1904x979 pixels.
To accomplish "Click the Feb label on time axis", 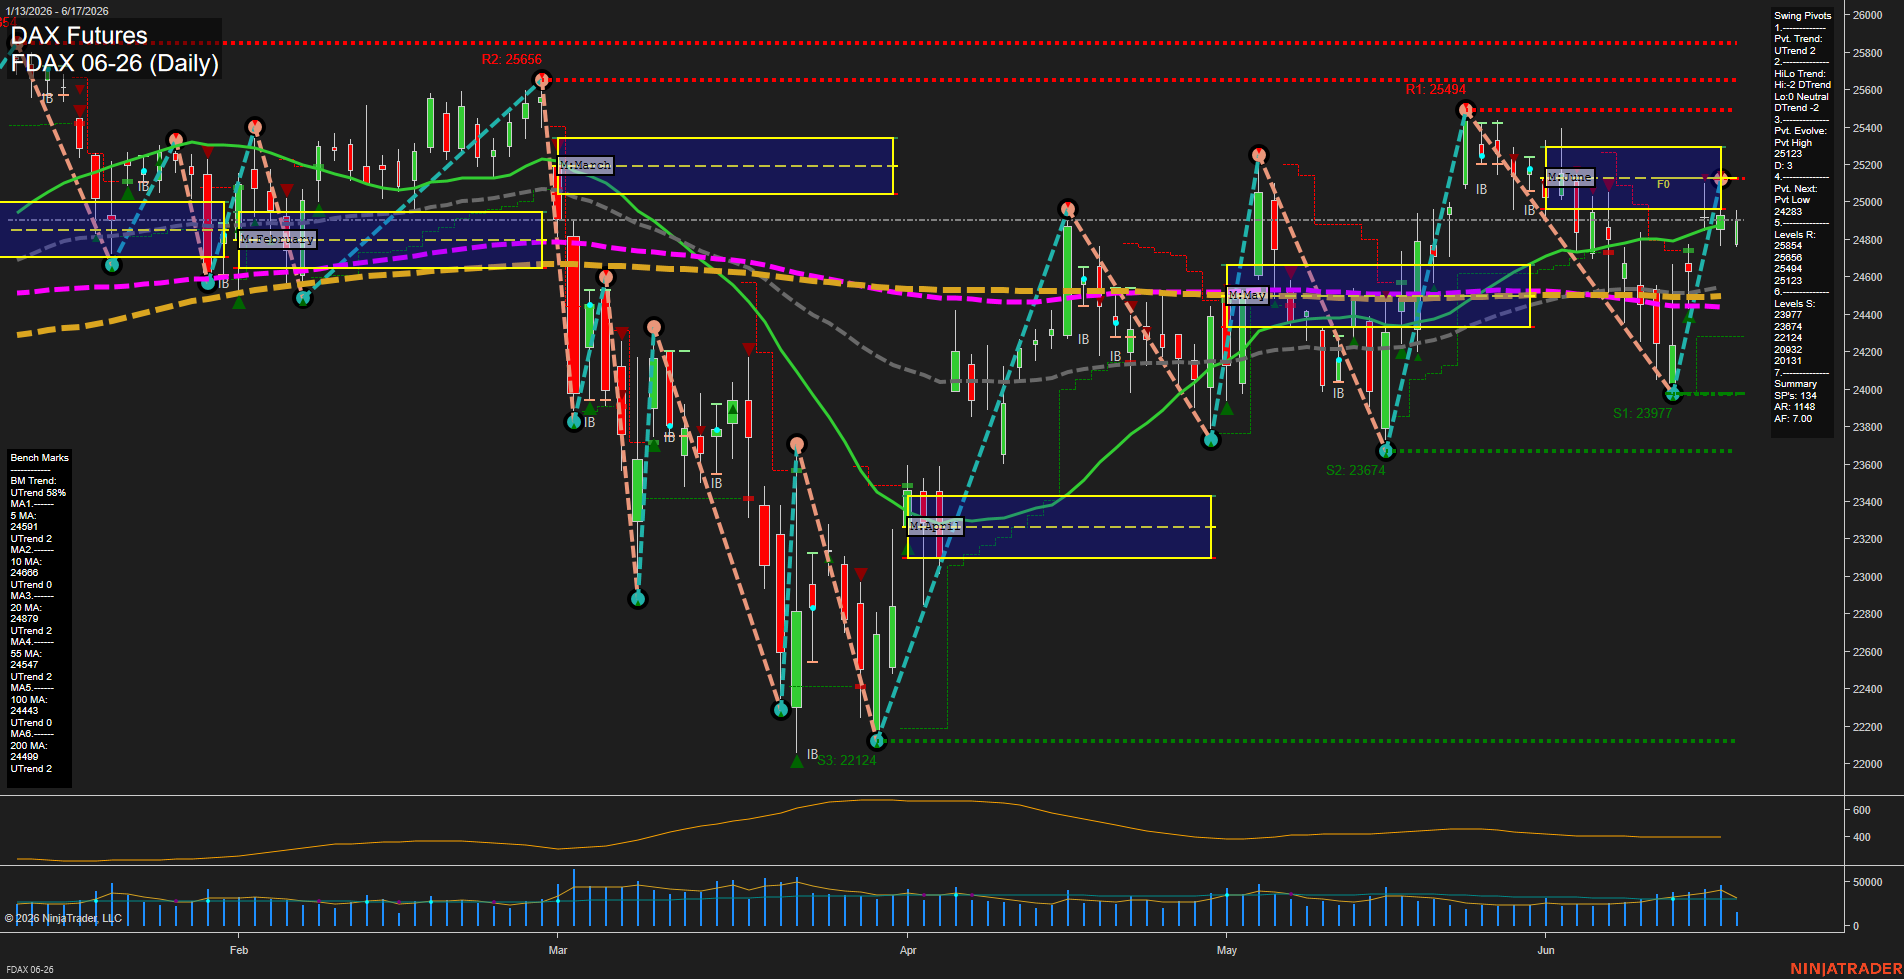I will (238, 950).
